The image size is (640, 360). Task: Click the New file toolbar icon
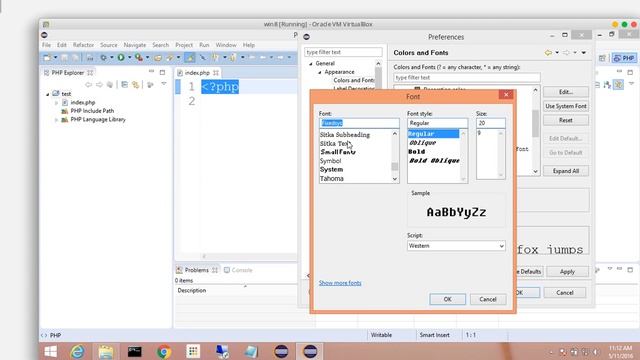tap(47, 58)
